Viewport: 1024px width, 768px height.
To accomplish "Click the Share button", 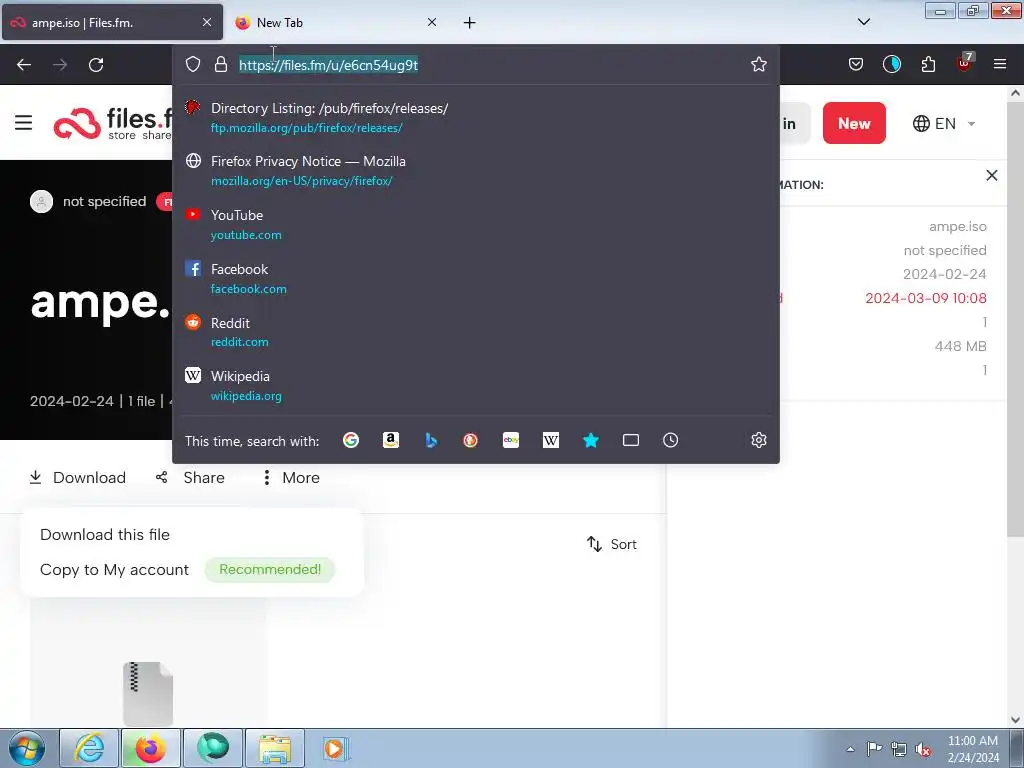I will (x=190, y=477).
